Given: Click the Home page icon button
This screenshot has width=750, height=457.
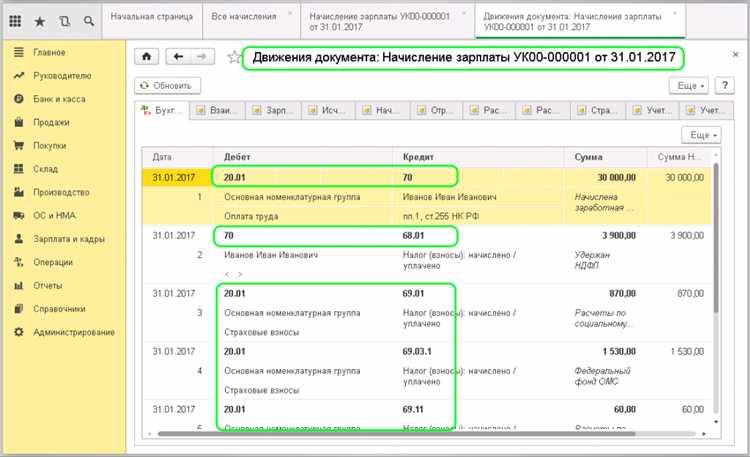Looking at the screenshot, I should pyautogui.click(x=149, y=57).
